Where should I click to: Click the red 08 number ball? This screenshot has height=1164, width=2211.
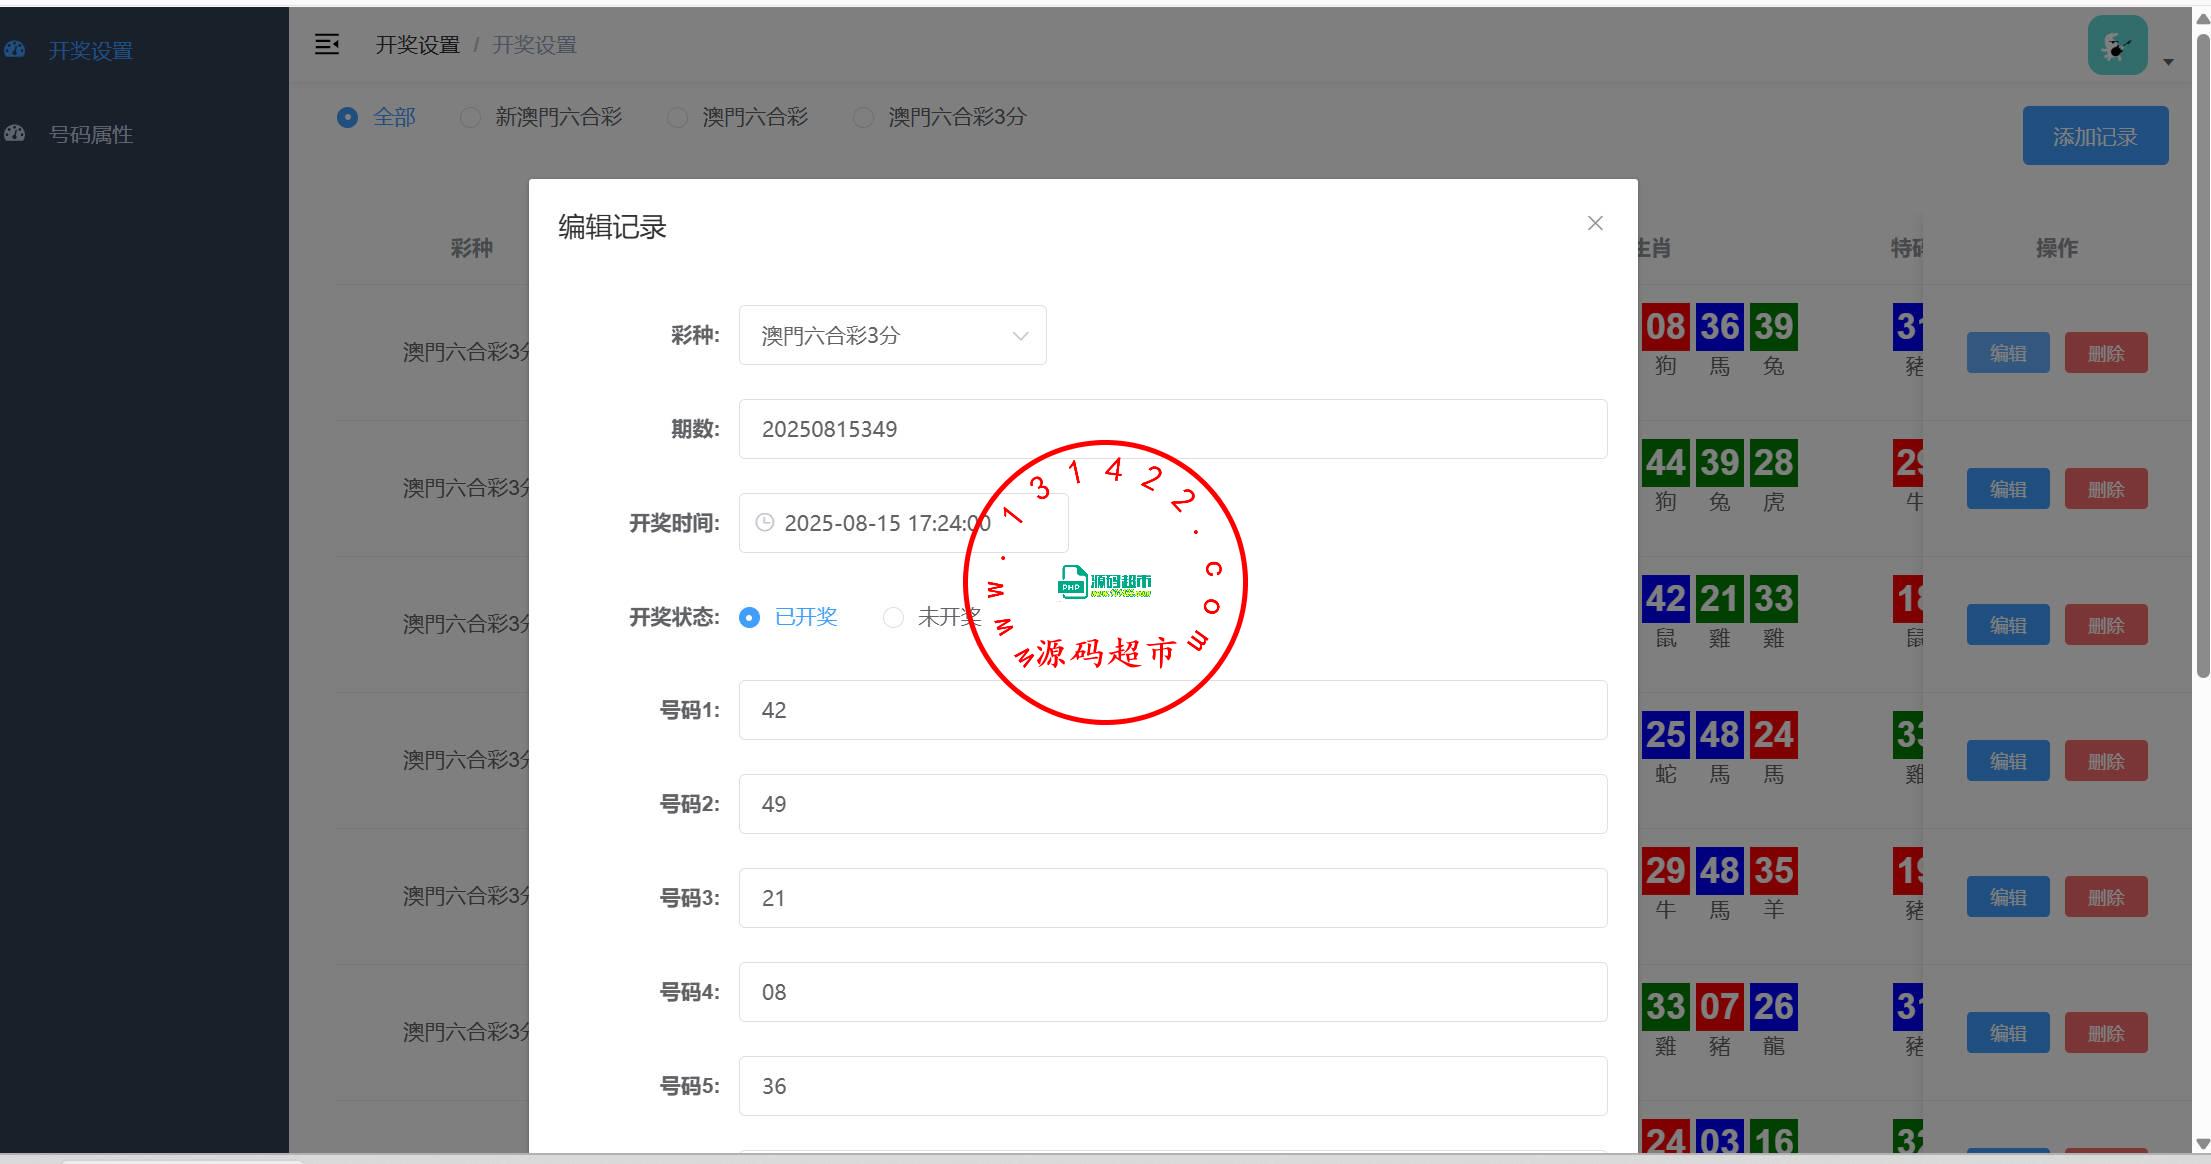[1665, 327]
